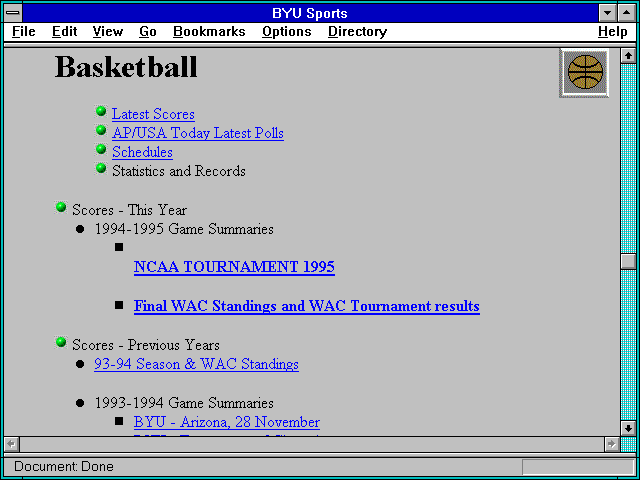Screen dimensions: 640x480
Task: Open the View menu
Action: click(x=108, y=31)
